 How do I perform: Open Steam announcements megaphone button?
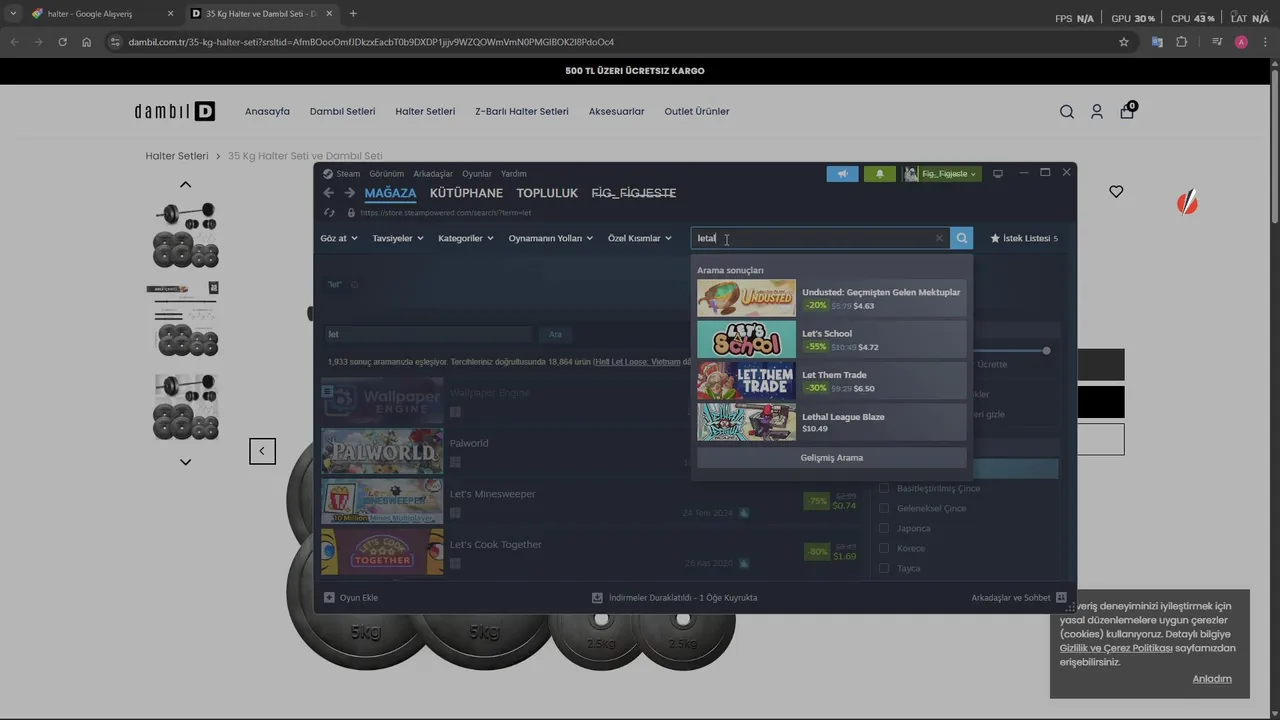click(842, 174)
